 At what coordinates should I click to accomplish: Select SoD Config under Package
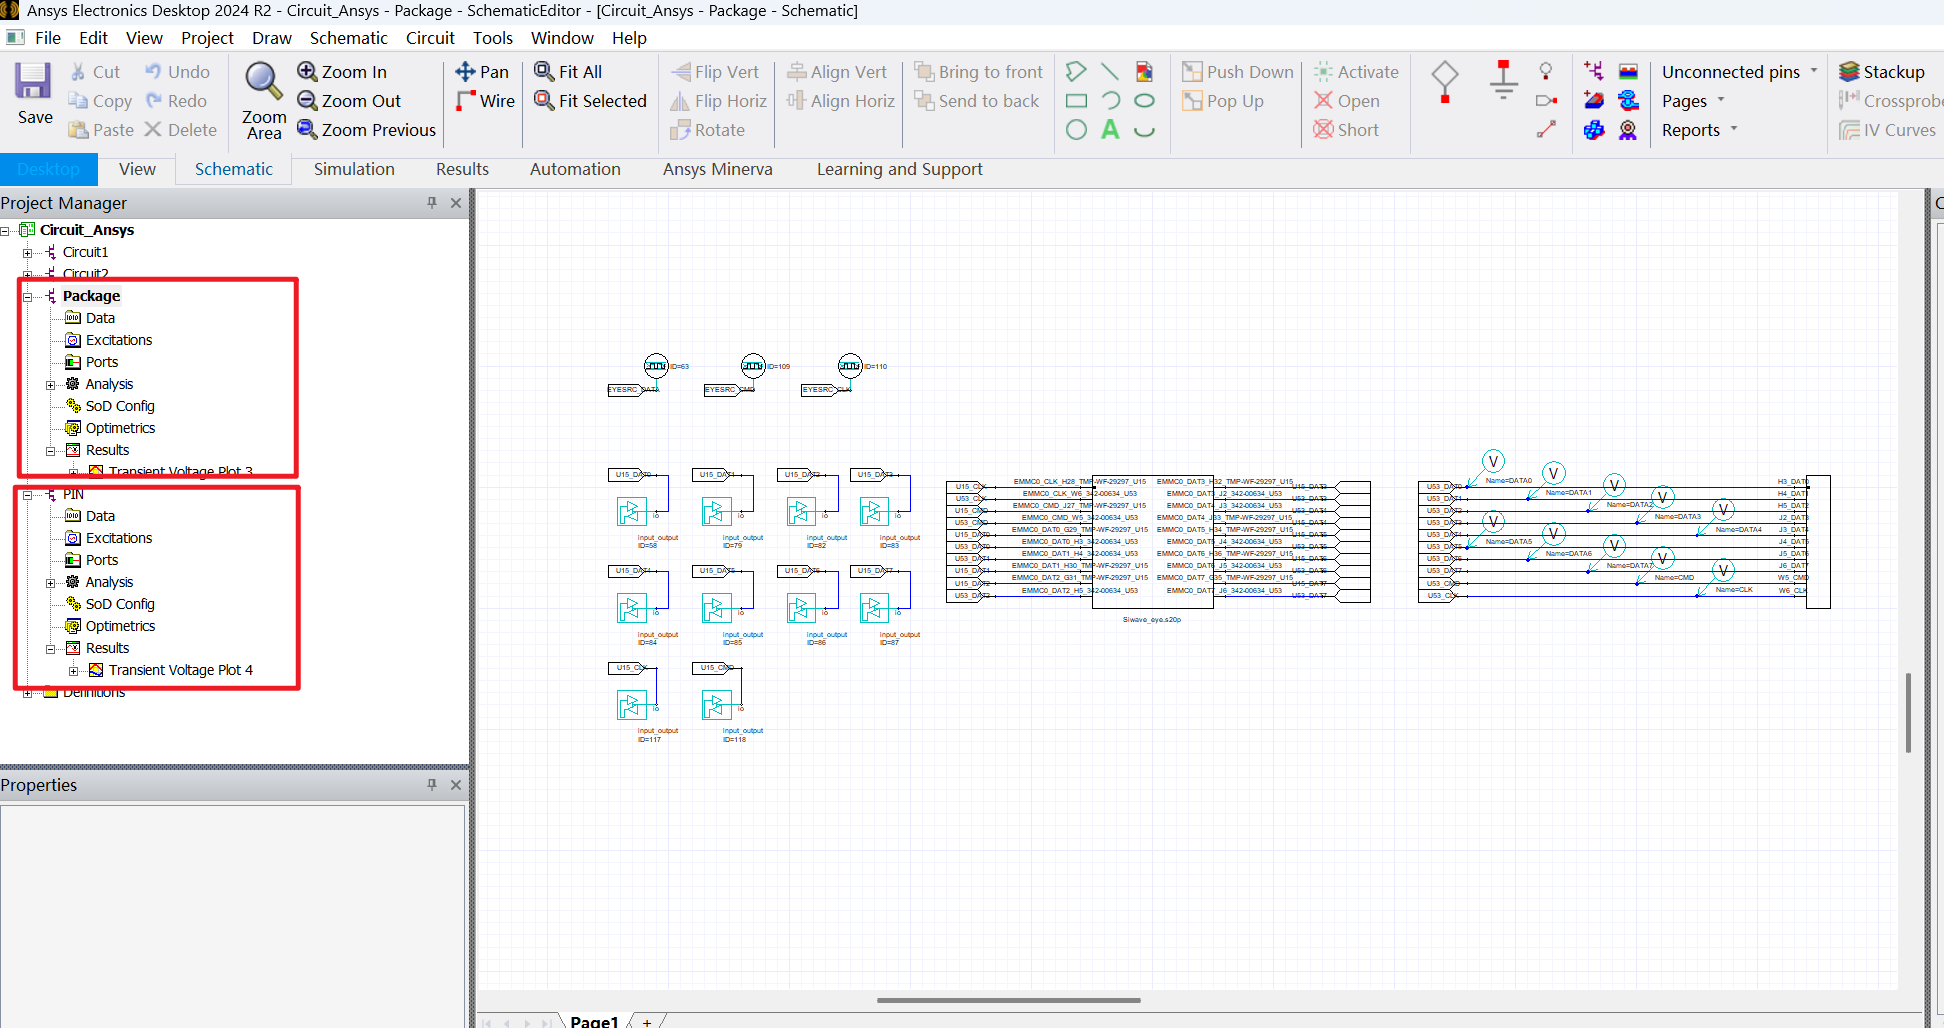pyautogui.click(x=110, y=406)
